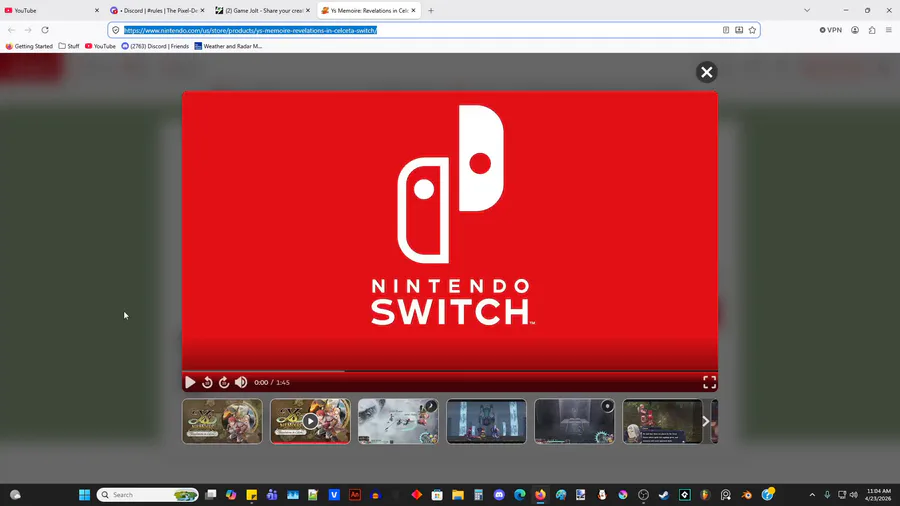This screenshot has height=506, width=900.
Task: Reload the current page
Action: click(45, 30)
